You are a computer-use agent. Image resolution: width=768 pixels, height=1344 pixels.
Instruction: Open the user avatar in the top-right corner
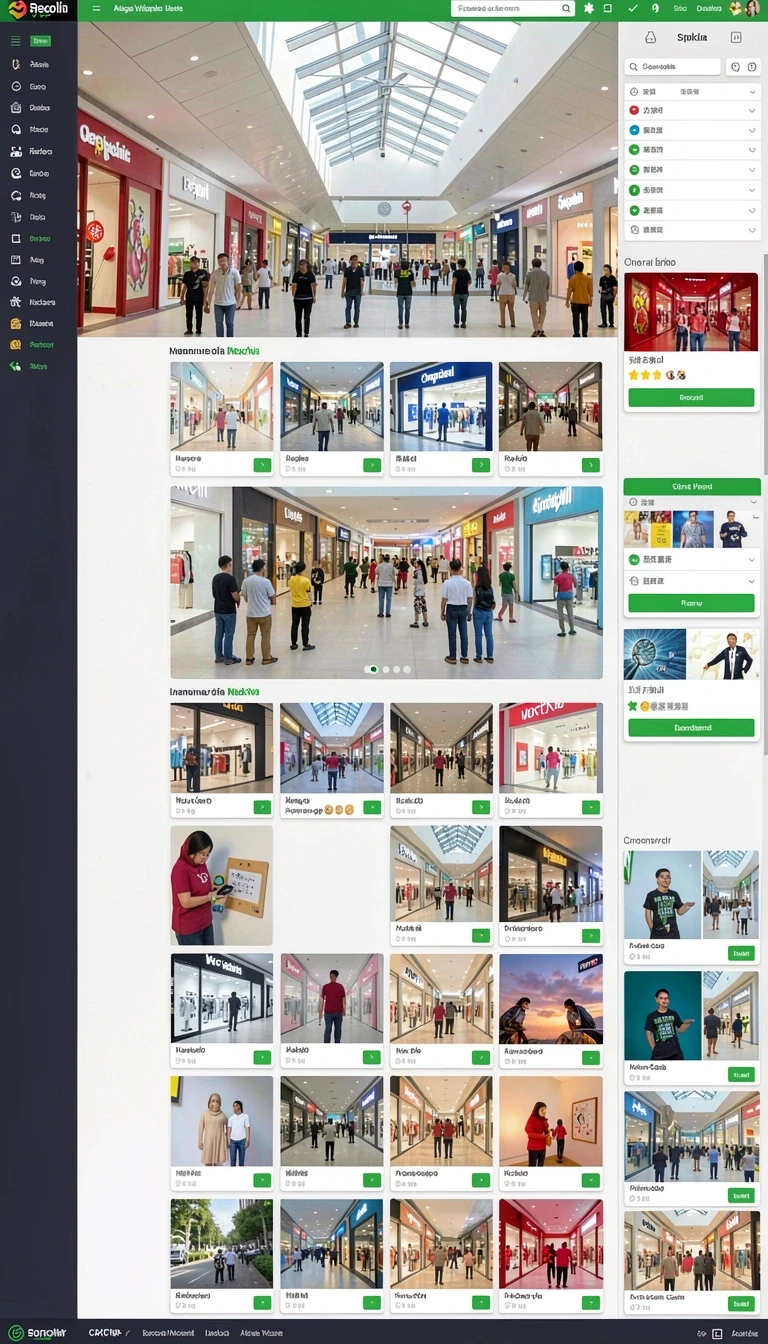[x=752, y=8]
